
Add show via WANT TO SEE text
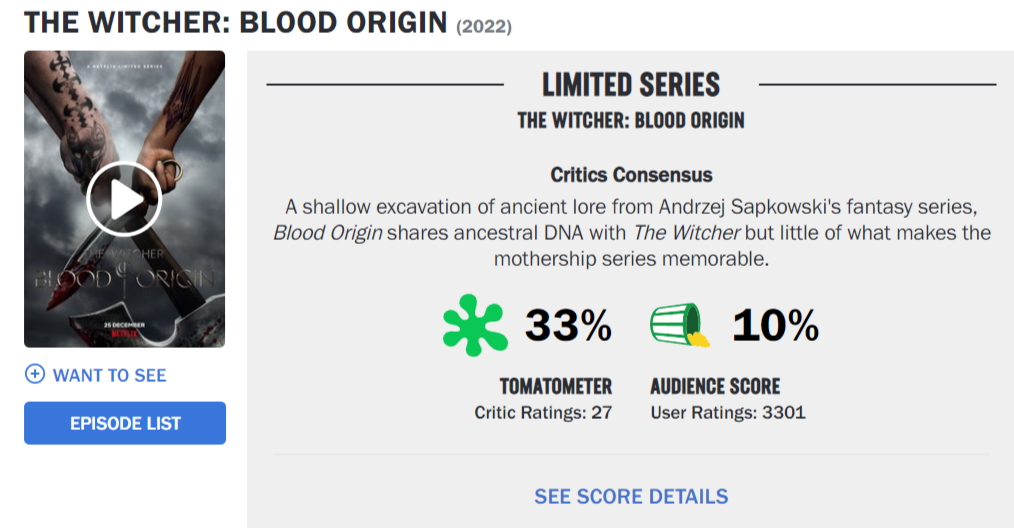click(109, 375)
